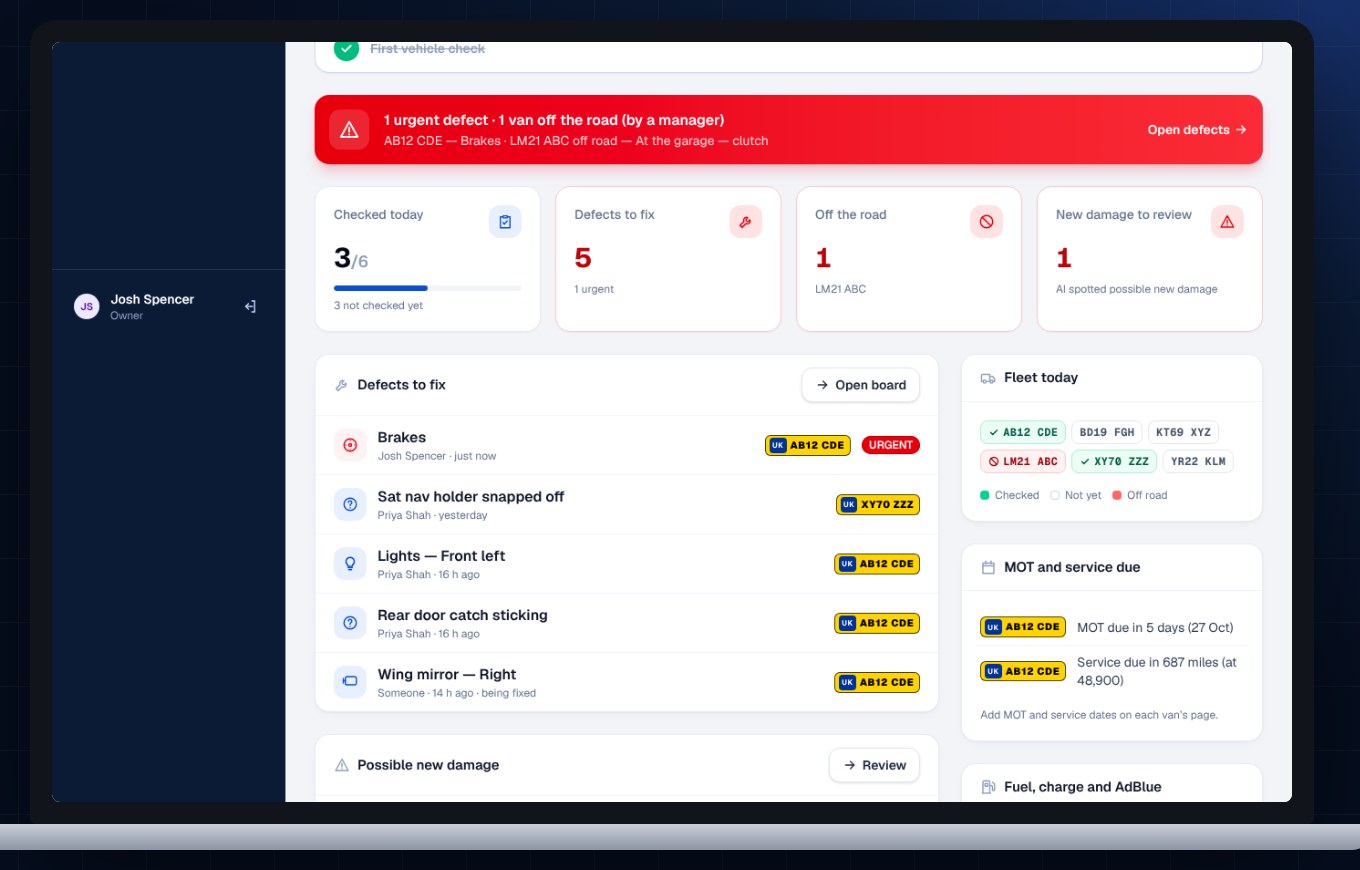The width and height of the screenshot is (1360, 870).
Task: Click the prohibited icon on Off the road card
Action: click(986, 222)
